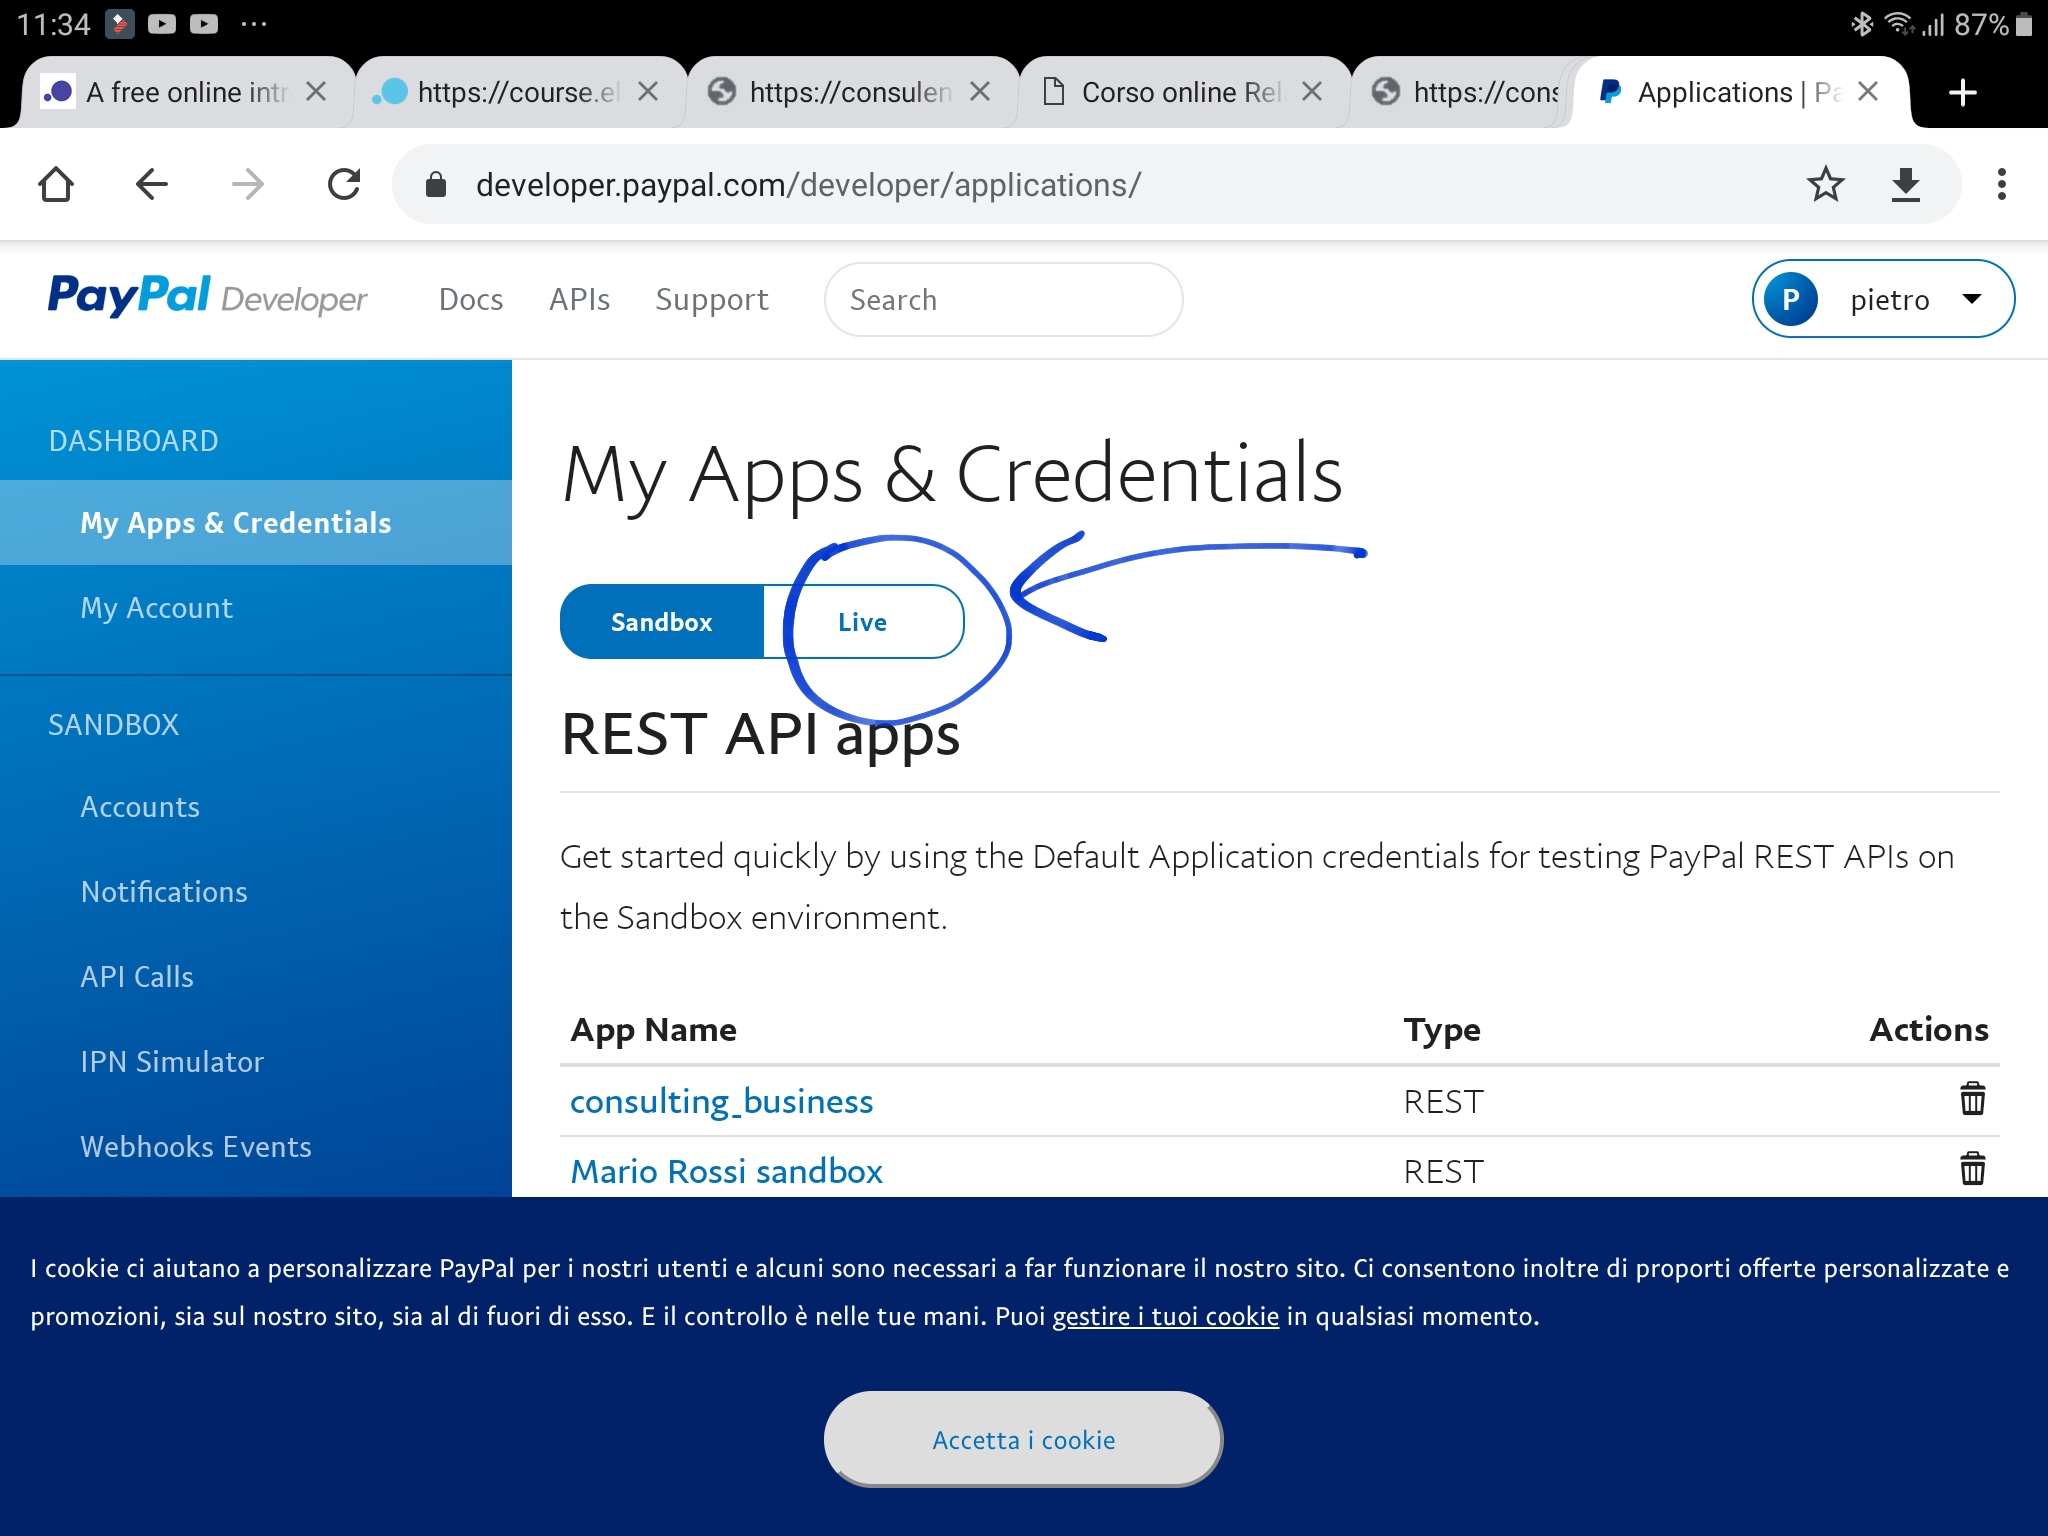Tap the DASHBOARD sidebar heading
The height and width of the screenshot is (1536, 2048).
[x=133, y=440]
